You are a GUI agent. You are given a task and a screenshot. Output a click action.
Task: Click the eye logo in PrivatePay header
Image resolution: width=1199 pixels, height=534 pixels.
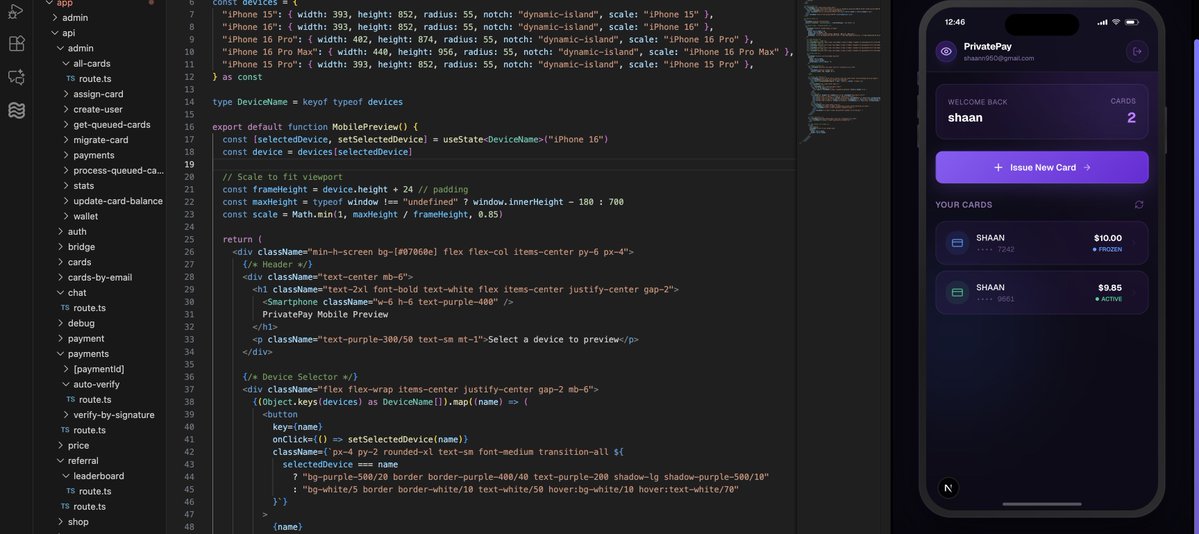pos(946,51)
